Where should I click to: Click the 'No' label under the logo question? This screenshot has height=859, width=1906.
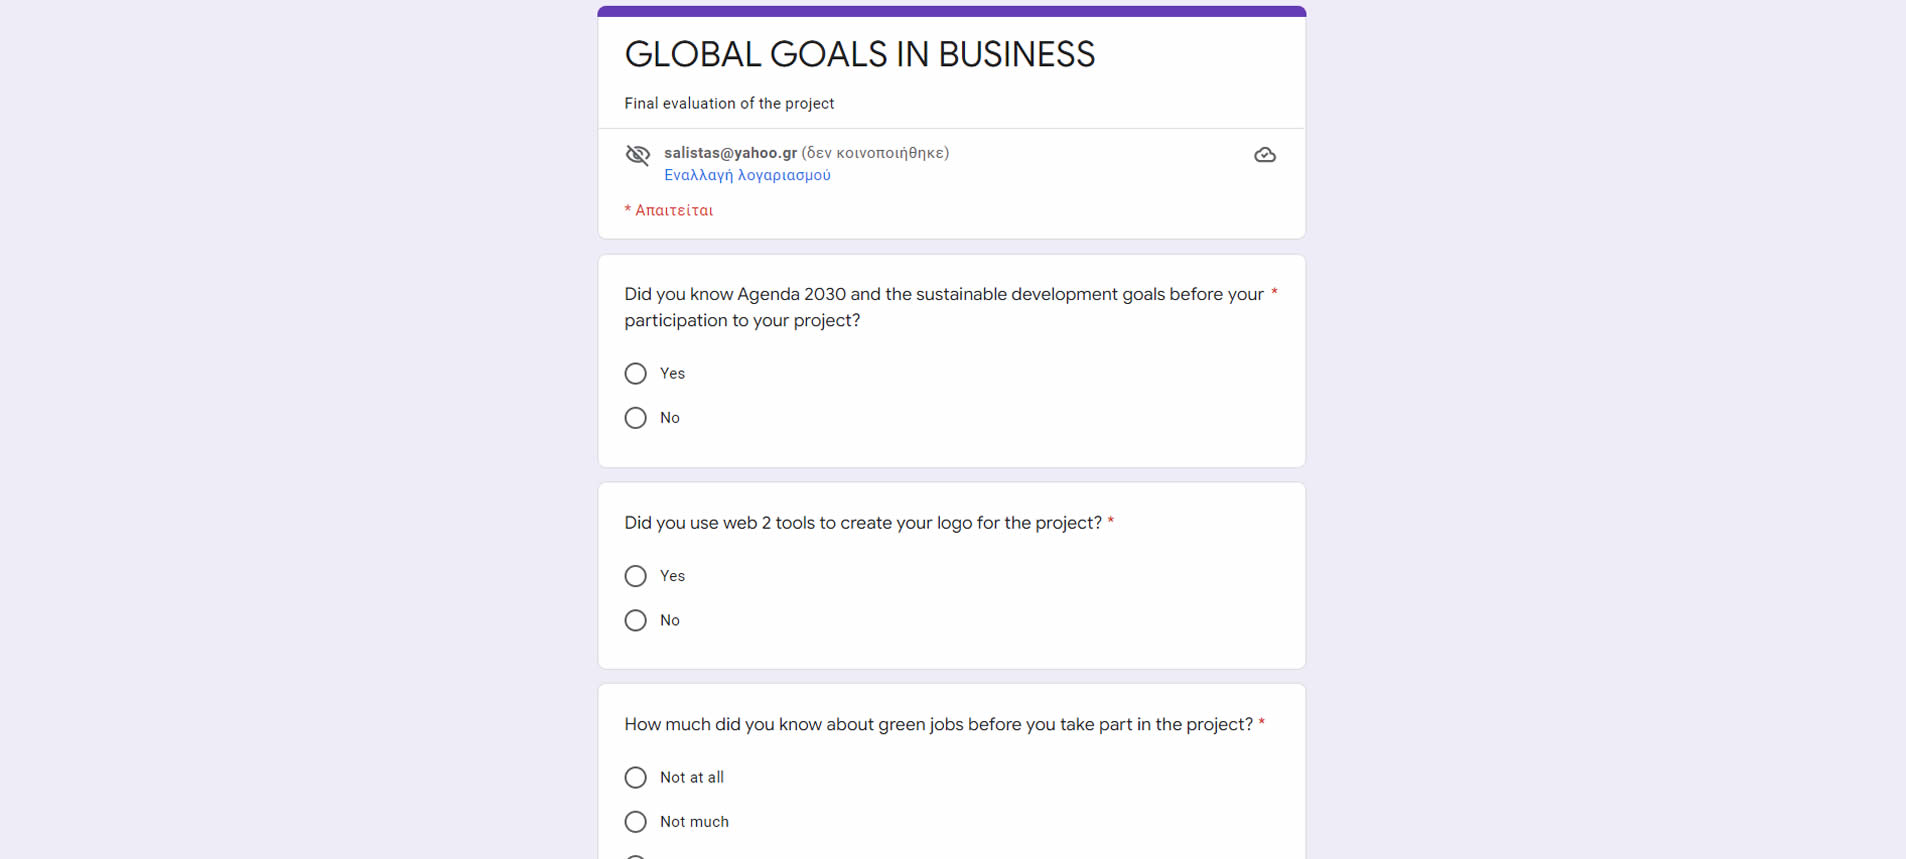pyautogui.click(x=670, y=621)
